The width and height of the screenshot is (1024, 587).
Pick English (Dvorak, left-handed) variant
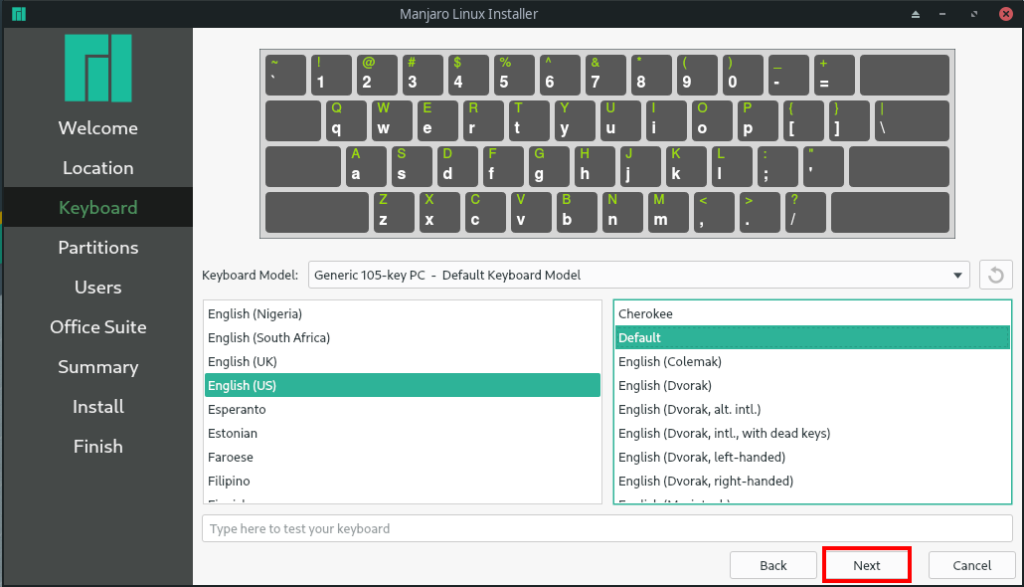[x=812, y=457]
